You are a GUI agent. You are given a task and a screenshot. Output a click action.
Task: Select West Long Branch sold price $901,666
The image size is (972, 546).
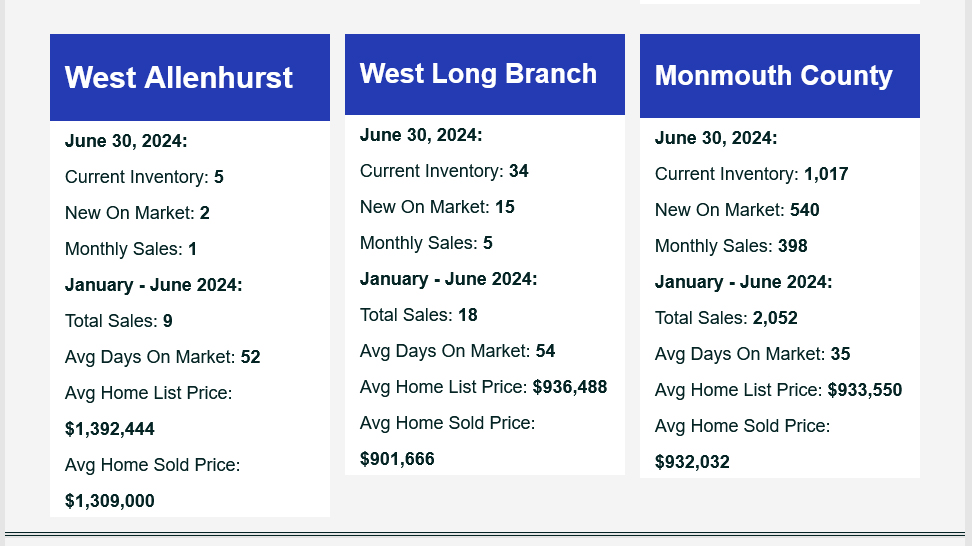[x=397, y=459]
